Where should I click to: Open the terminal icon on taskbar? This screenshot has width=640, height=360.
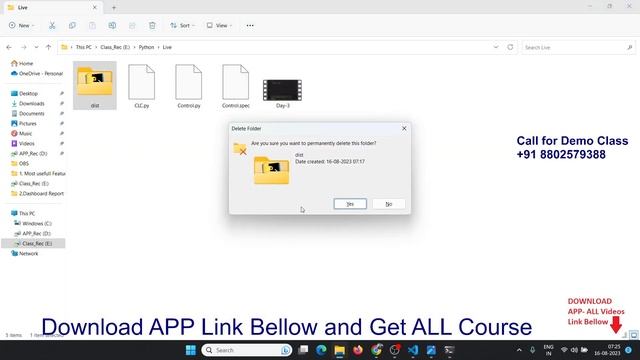pos(449,350)
